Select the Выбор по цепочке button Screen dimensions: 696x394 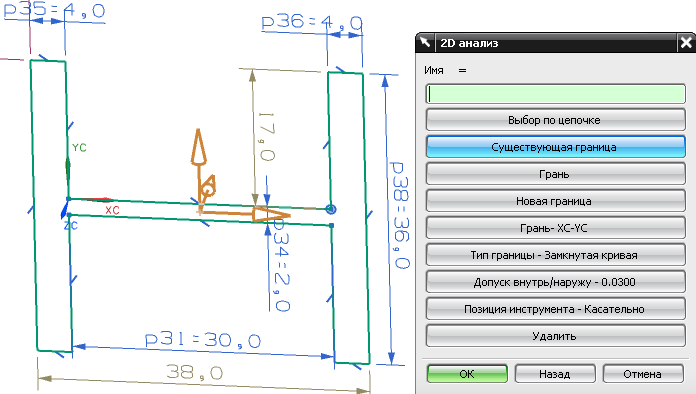coord(555,120)
